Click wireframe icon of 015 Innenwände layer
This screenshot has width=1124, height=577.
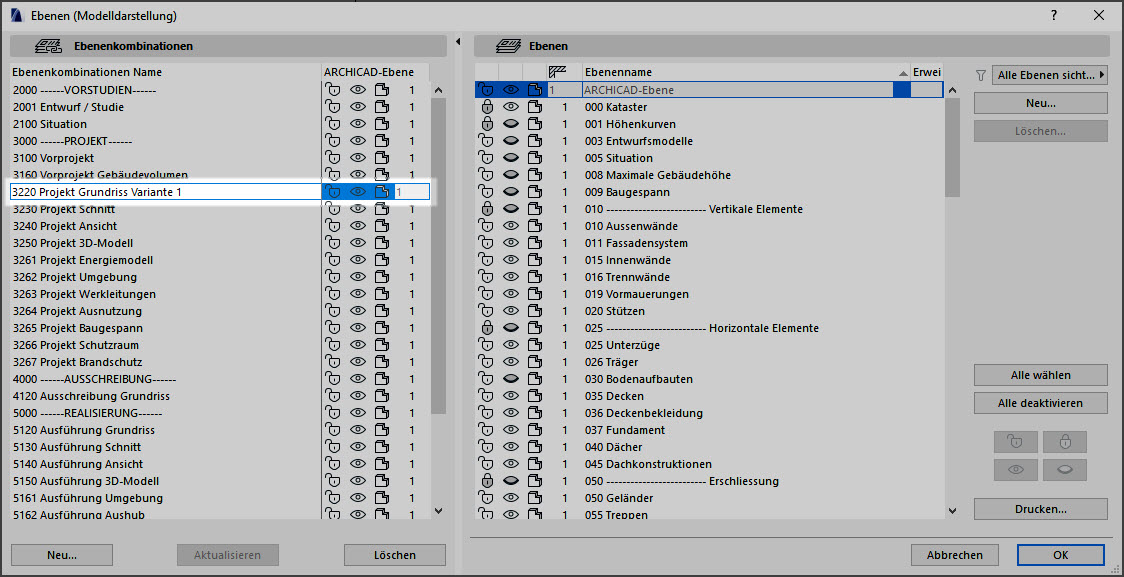coord(534,260)
